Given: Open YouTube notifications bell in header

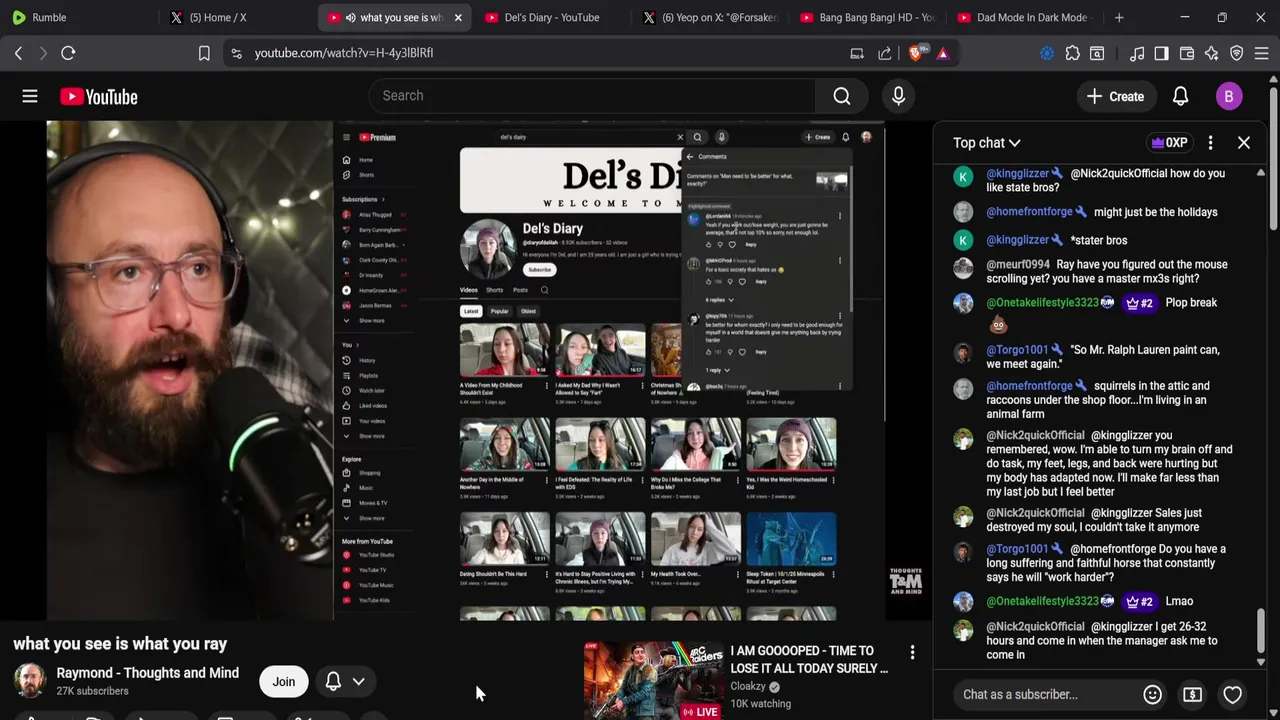Looking at the screenshot, I should 1181,96.
